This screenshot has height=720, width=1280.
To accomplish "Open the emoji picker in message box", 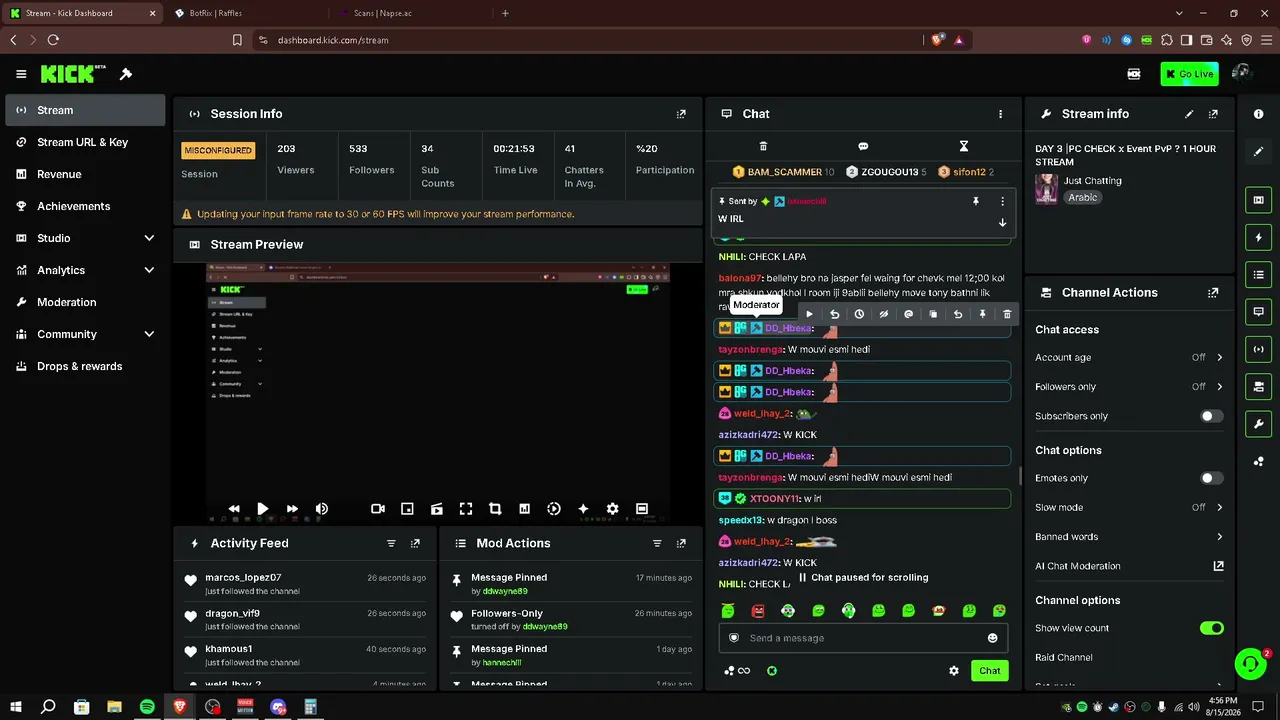I will coord(993,638).
